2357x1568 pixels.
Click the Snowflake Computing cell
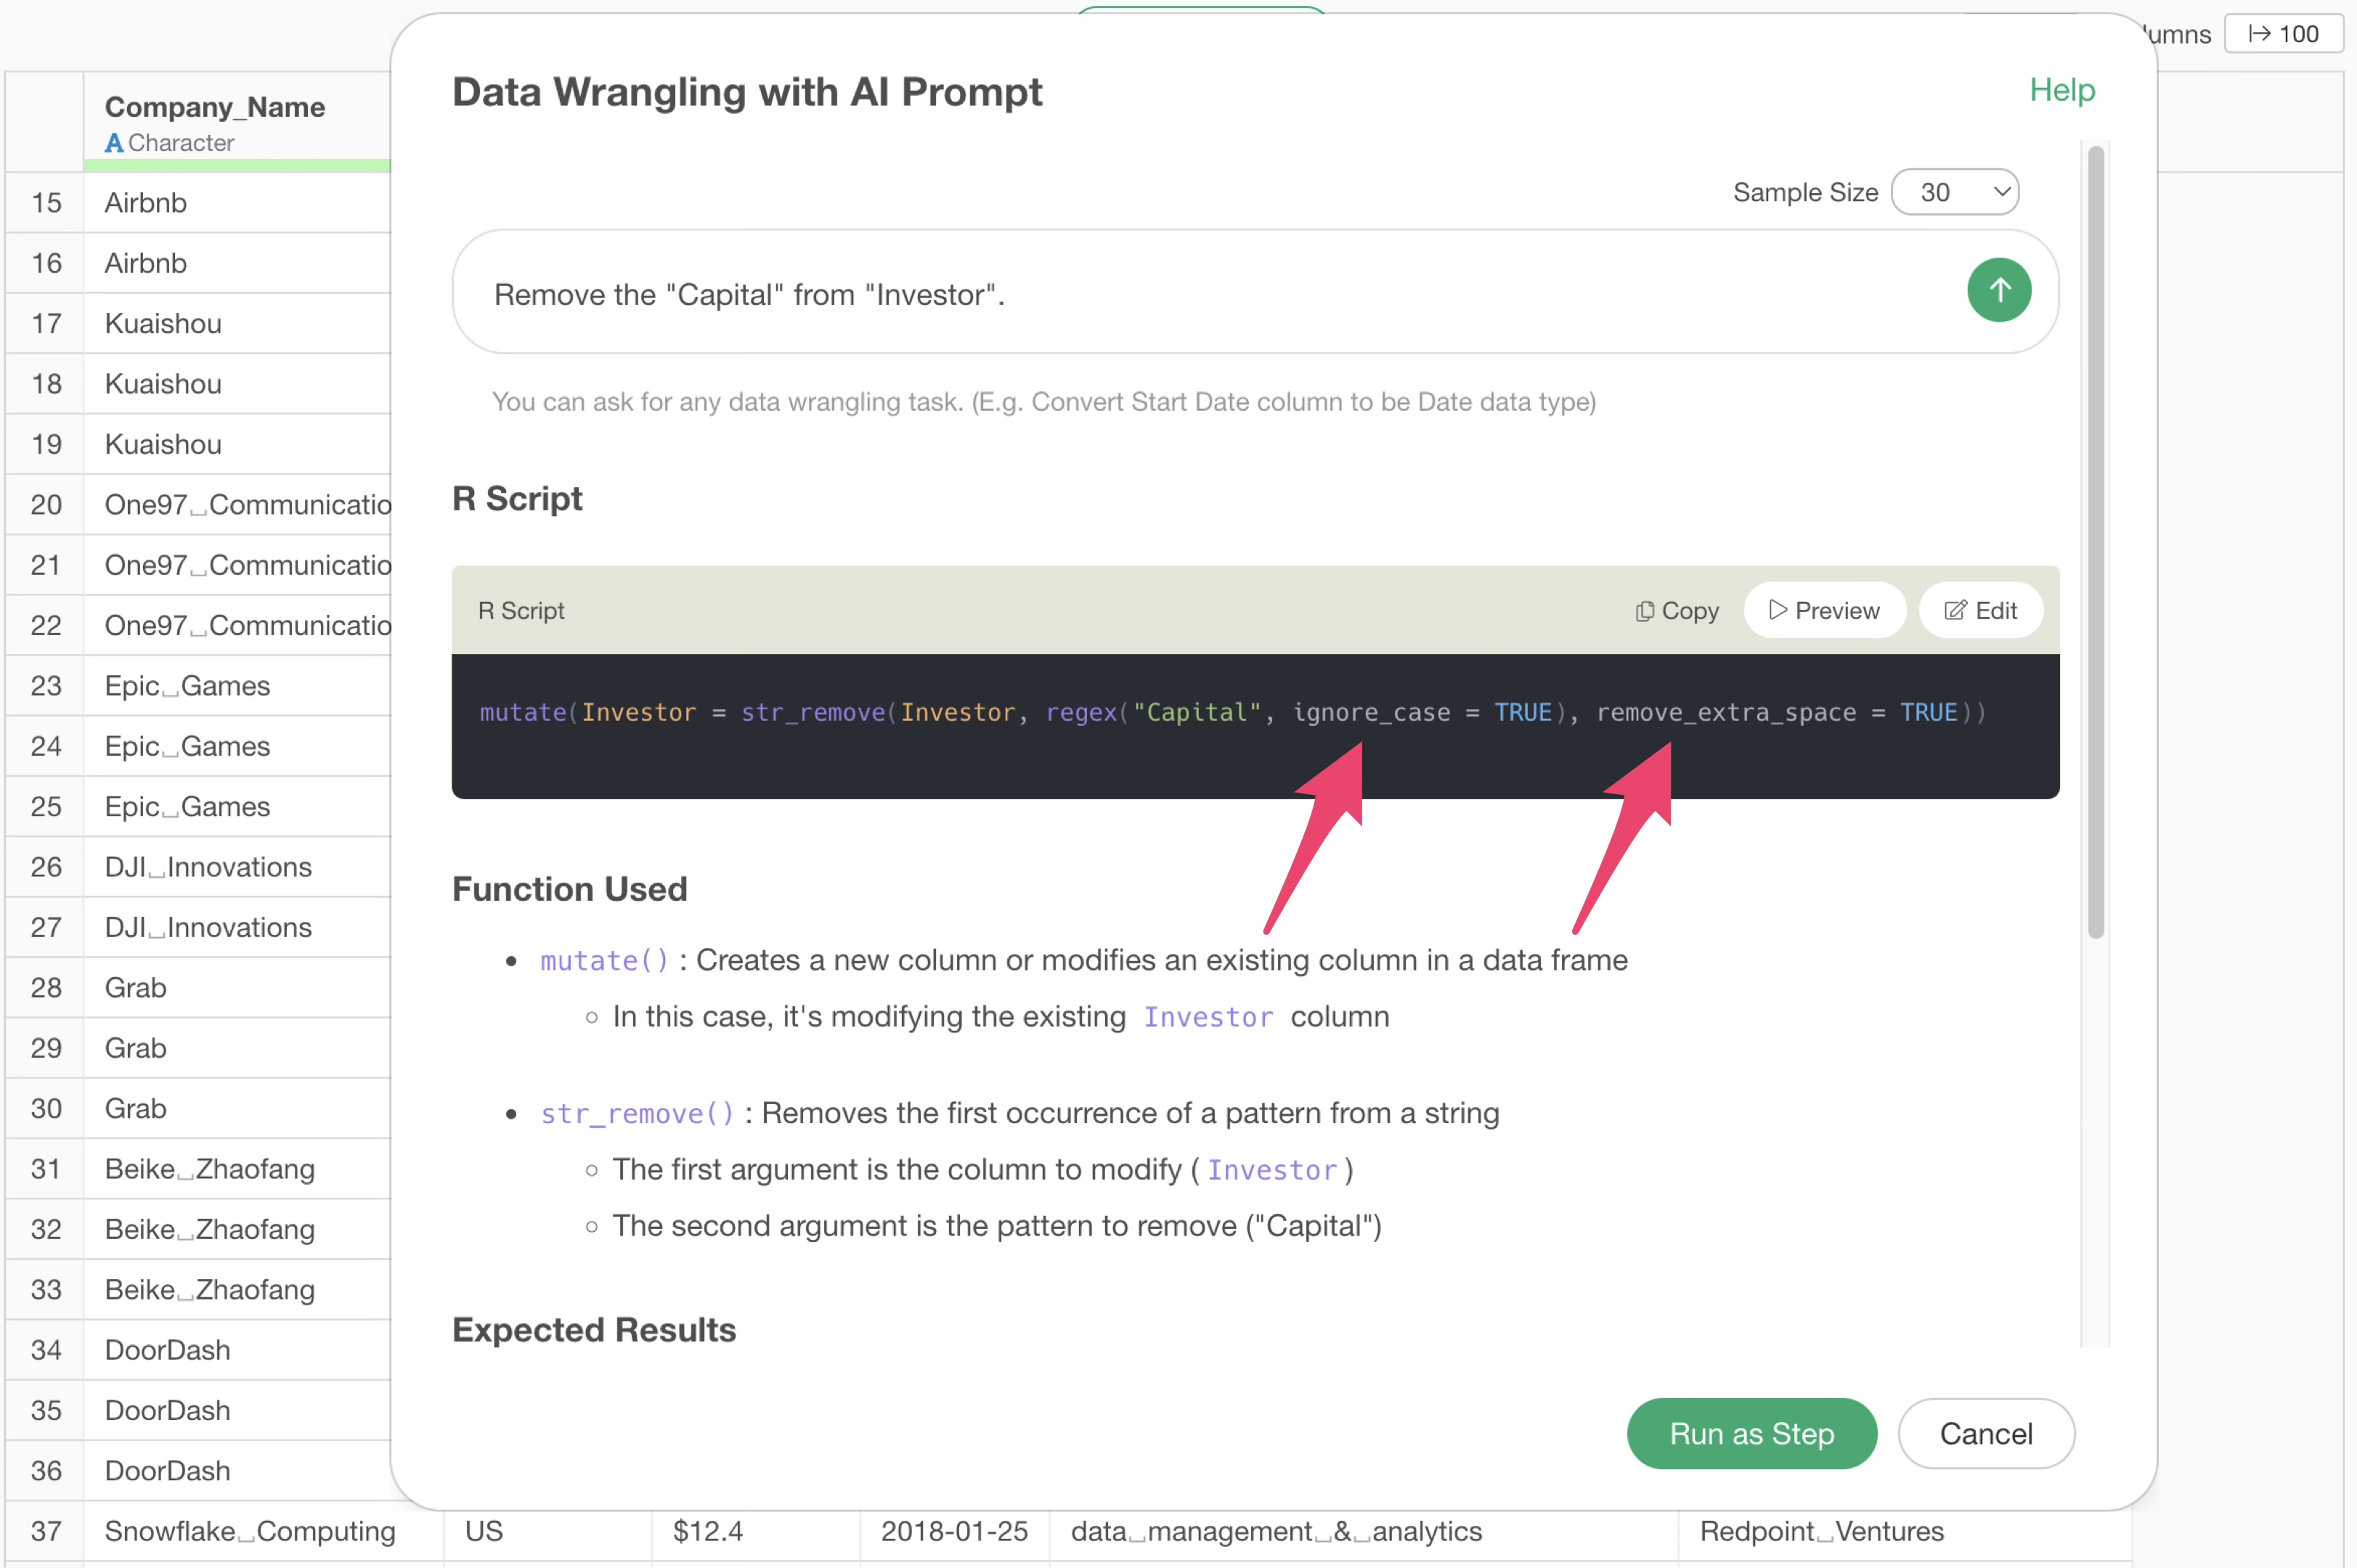pos(250,1531)
